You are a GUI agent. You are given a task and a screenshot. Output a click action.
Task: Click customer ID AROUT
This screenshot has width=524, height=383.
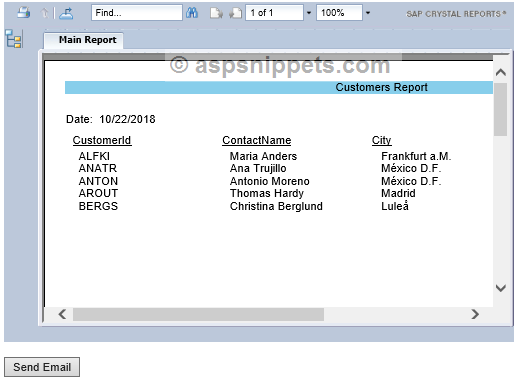coord(98,193)
